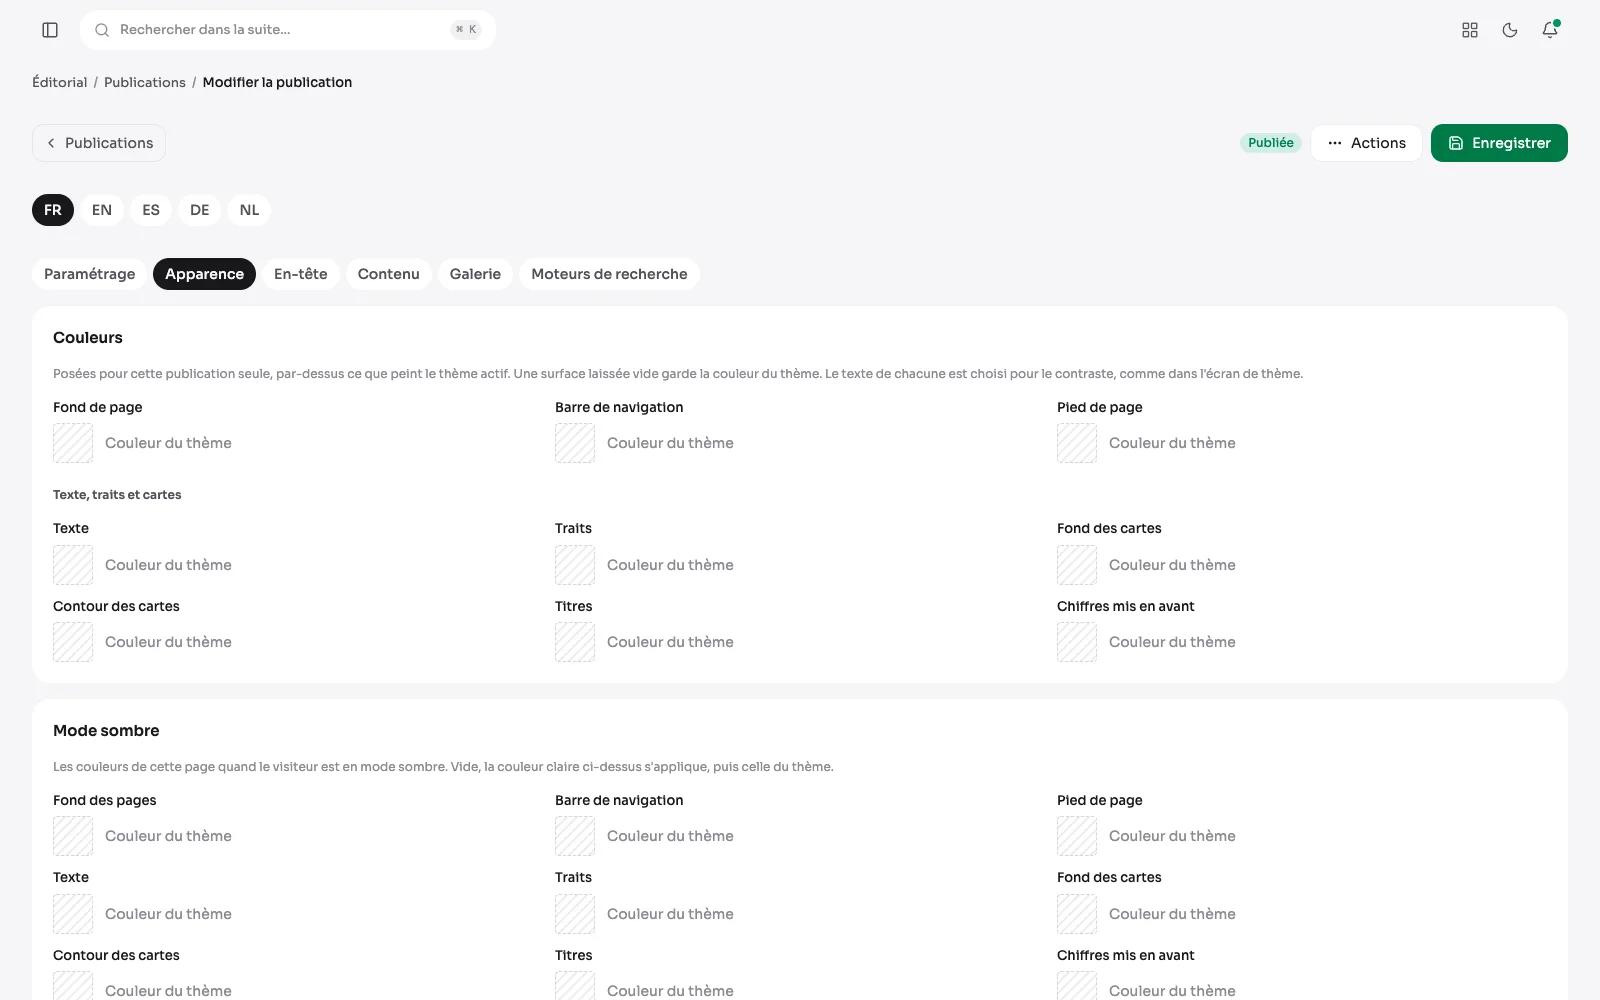
Task: Select the ES language pill
Action: (151, 210)
